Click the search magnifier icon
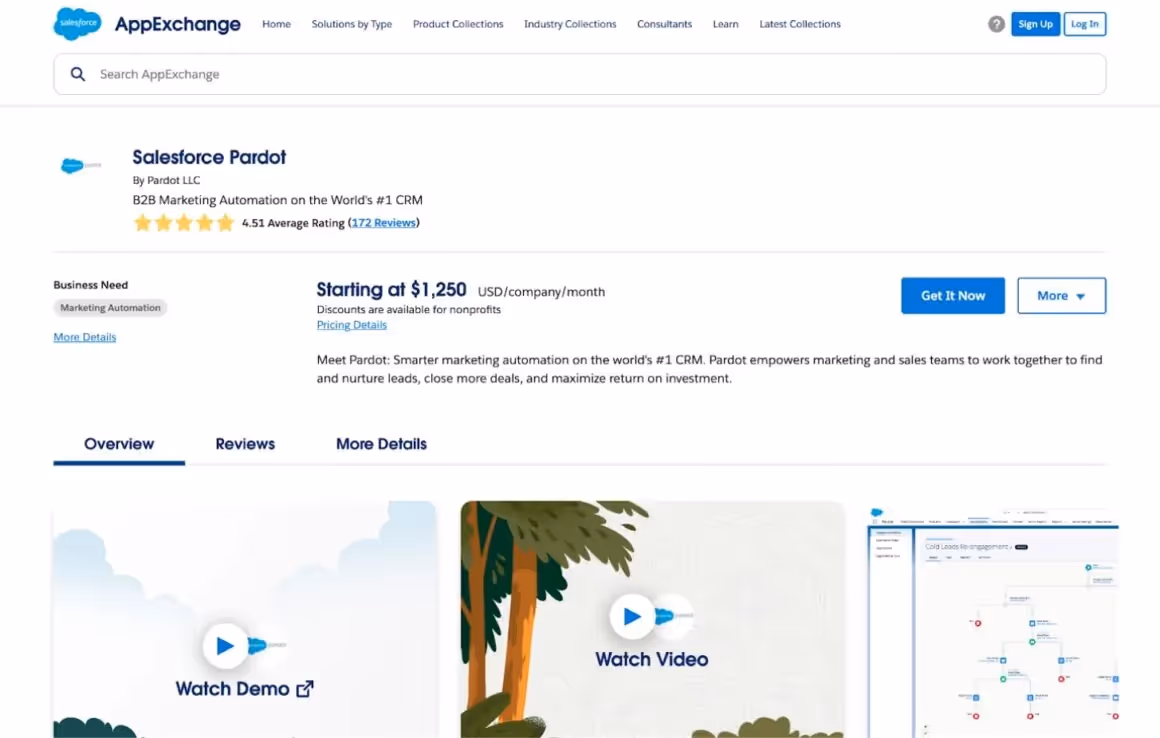The height and width of the screenshot is (738, 1160). (x=78, y=74)
